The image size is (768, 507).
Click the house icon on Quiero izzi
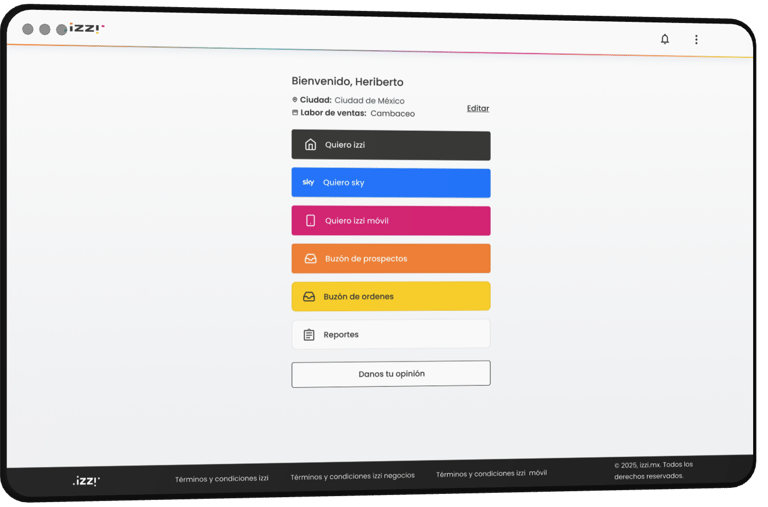point(311,145)
